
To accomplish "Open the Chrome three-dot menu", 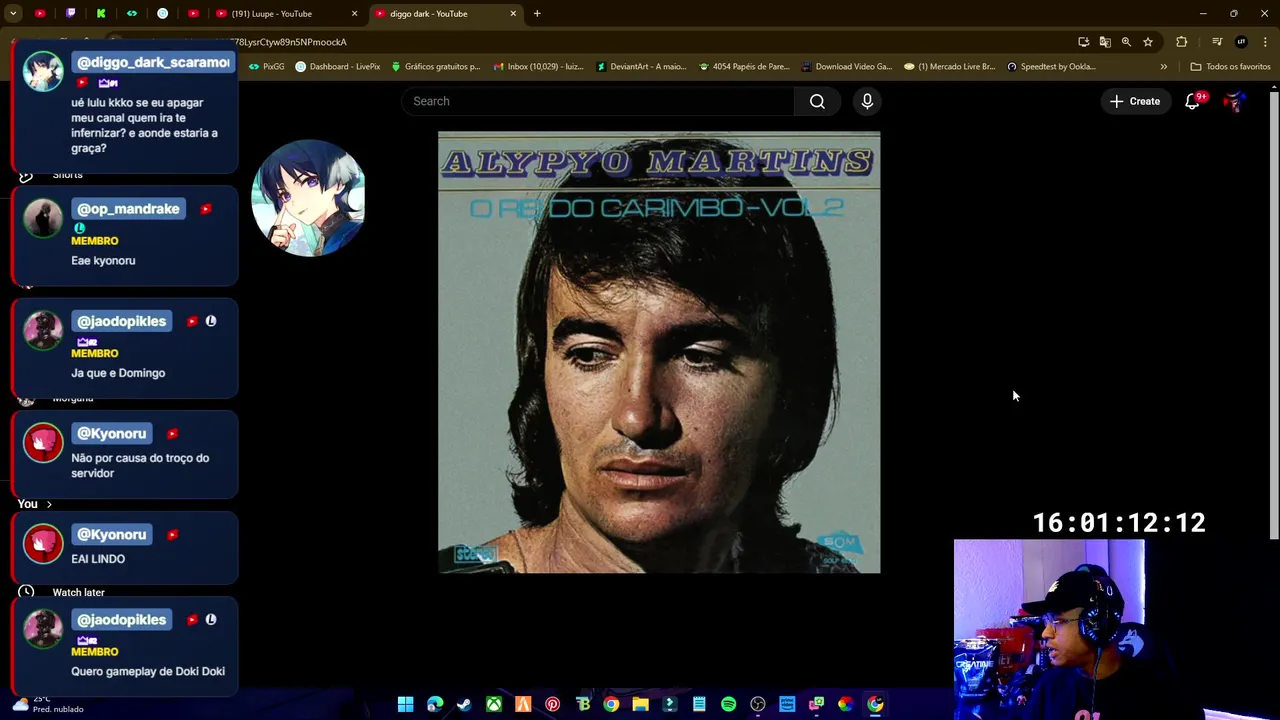I will pyautogui.click(x=1264, y=42).
